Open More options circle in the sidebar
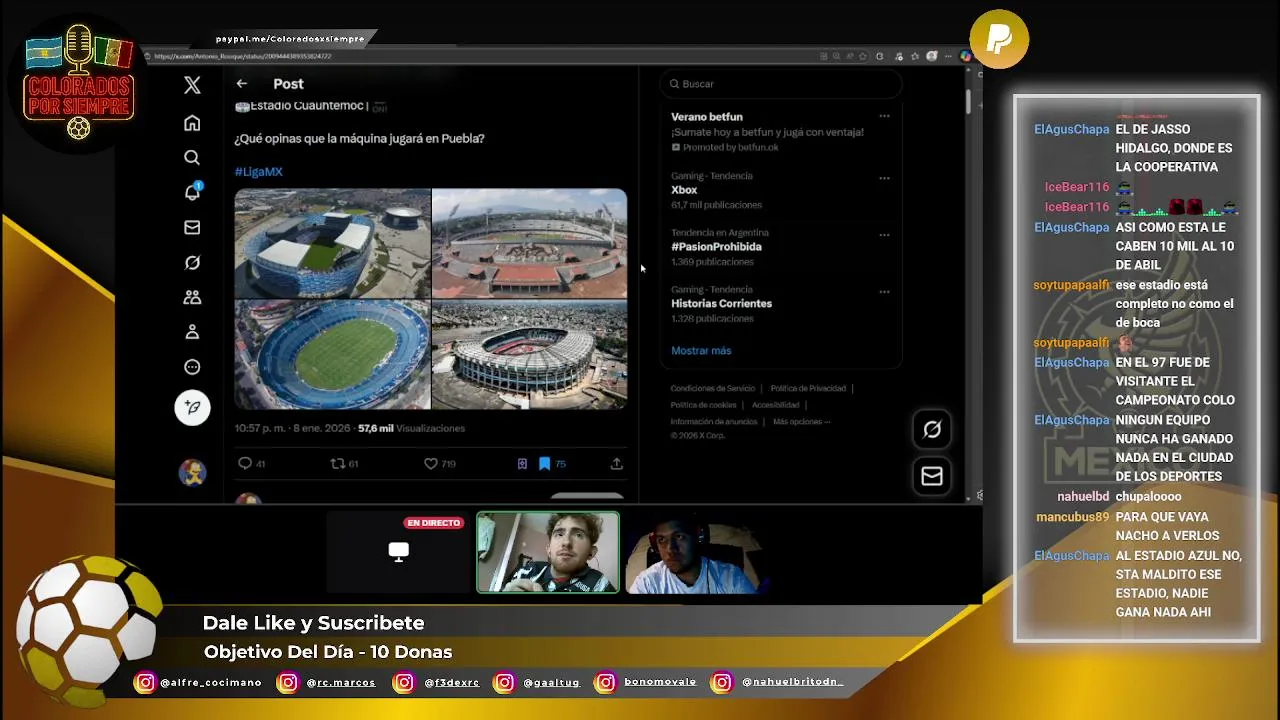1280x720 pixels. coord(192,367)
